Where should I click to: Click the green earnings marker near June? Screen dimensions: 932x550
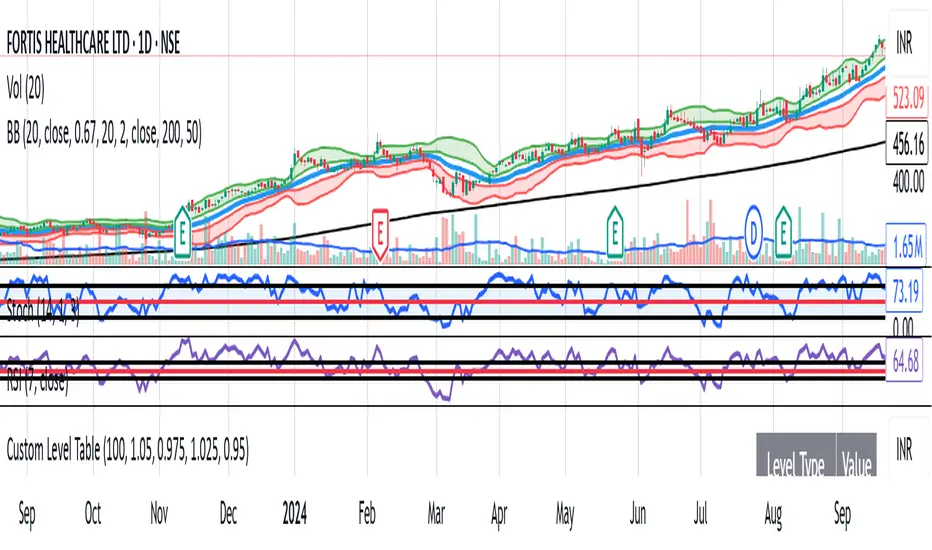(615, 232)
